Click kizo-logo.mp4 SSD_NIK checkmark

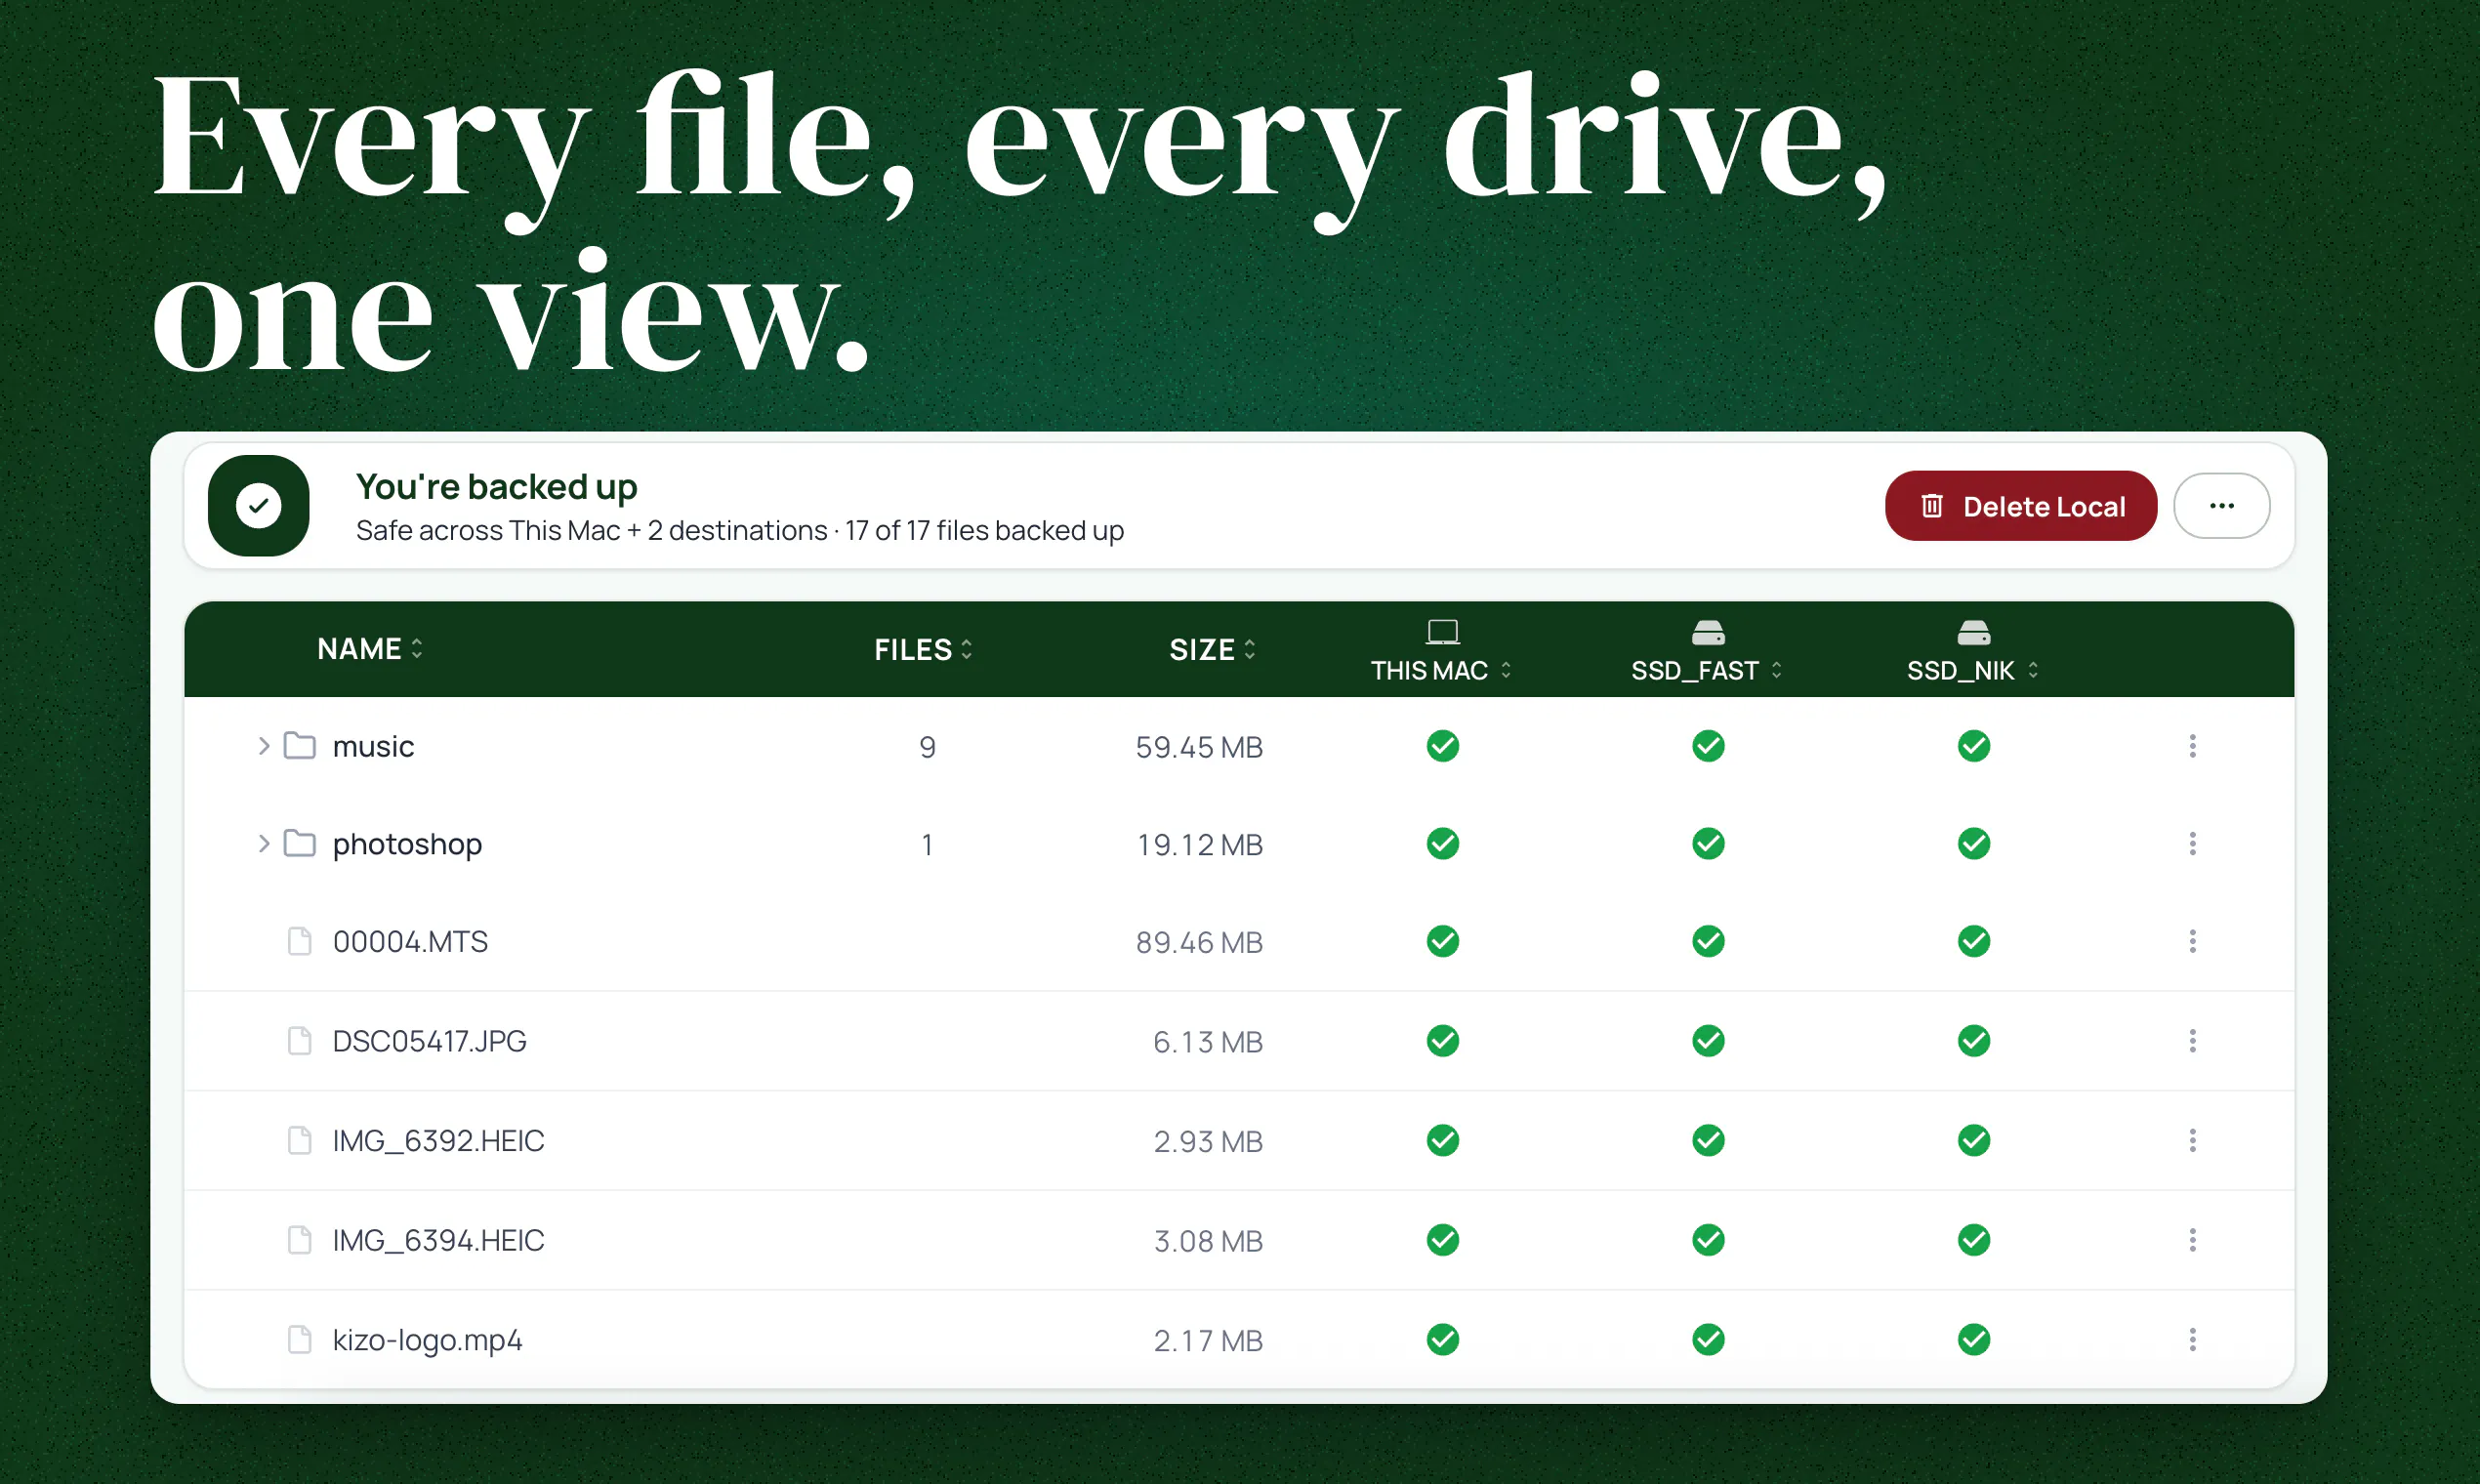click(1974, 1340)
